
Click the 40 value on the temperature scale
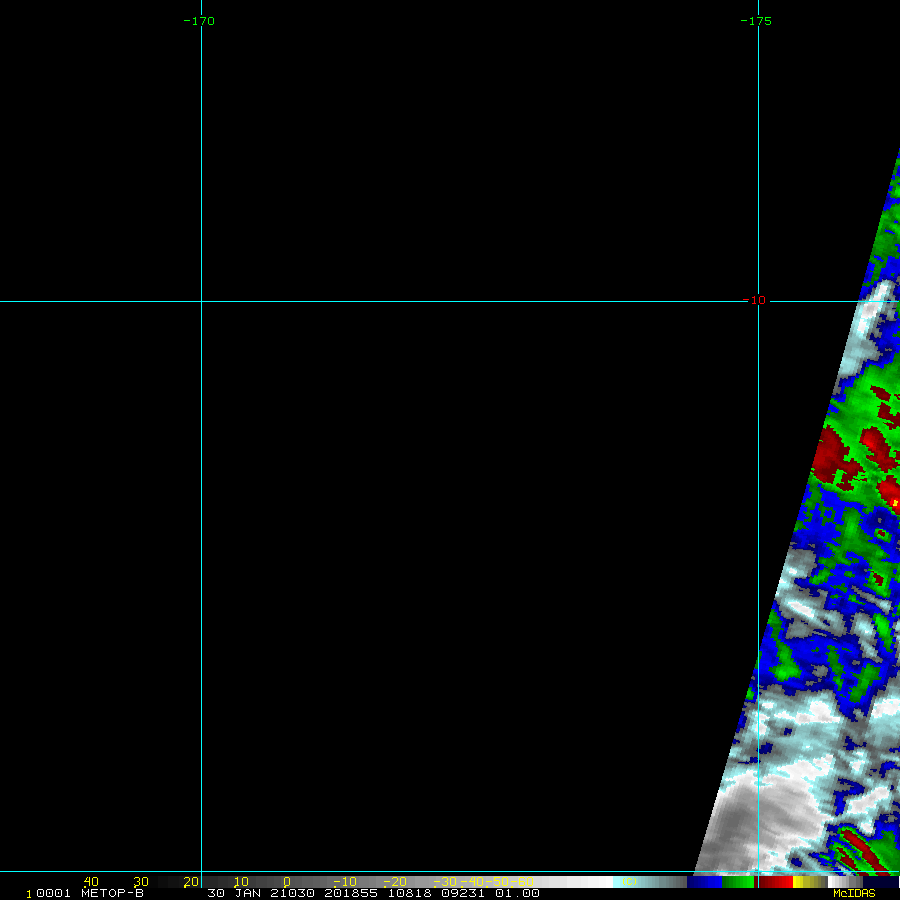[x=91, y=882]
